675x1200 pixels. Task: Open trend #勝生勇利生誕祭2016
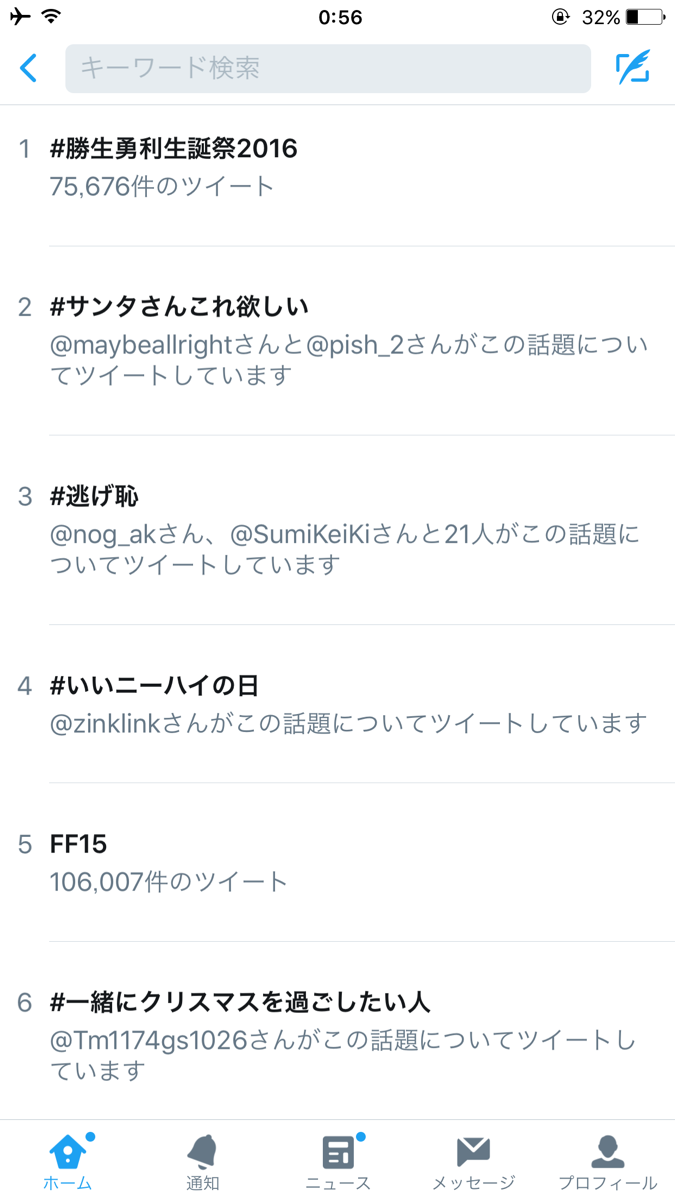174,149
